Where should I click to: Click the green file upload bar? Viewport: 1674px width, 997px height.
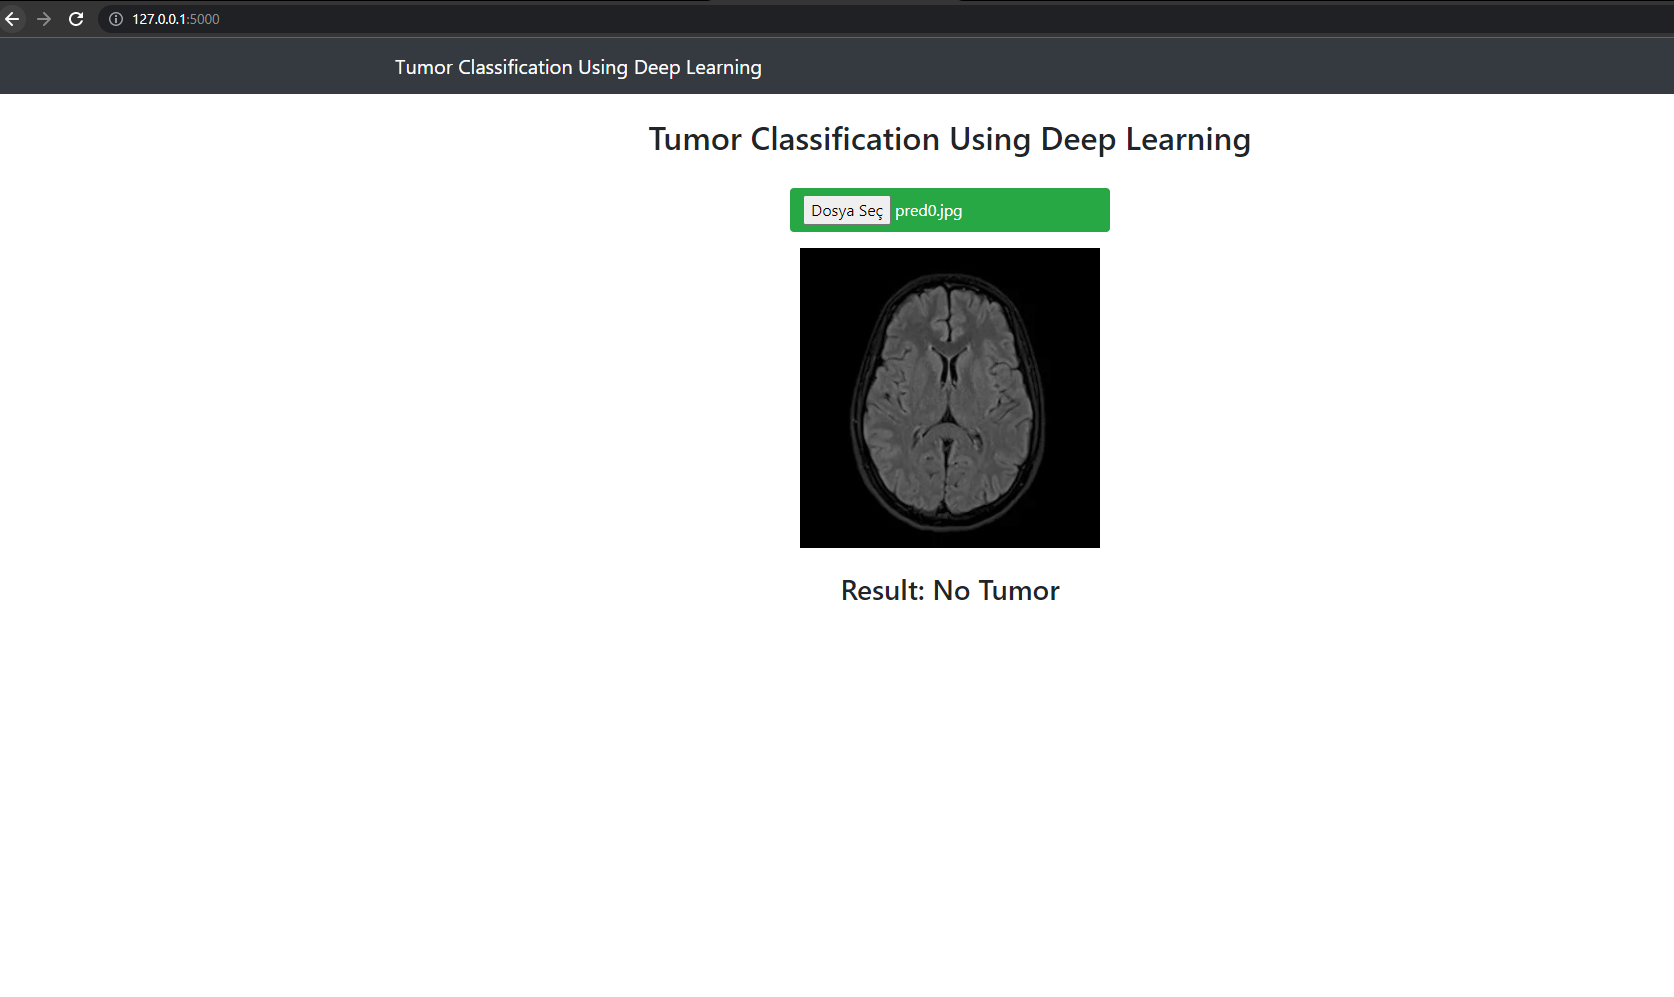point(1040,210)
